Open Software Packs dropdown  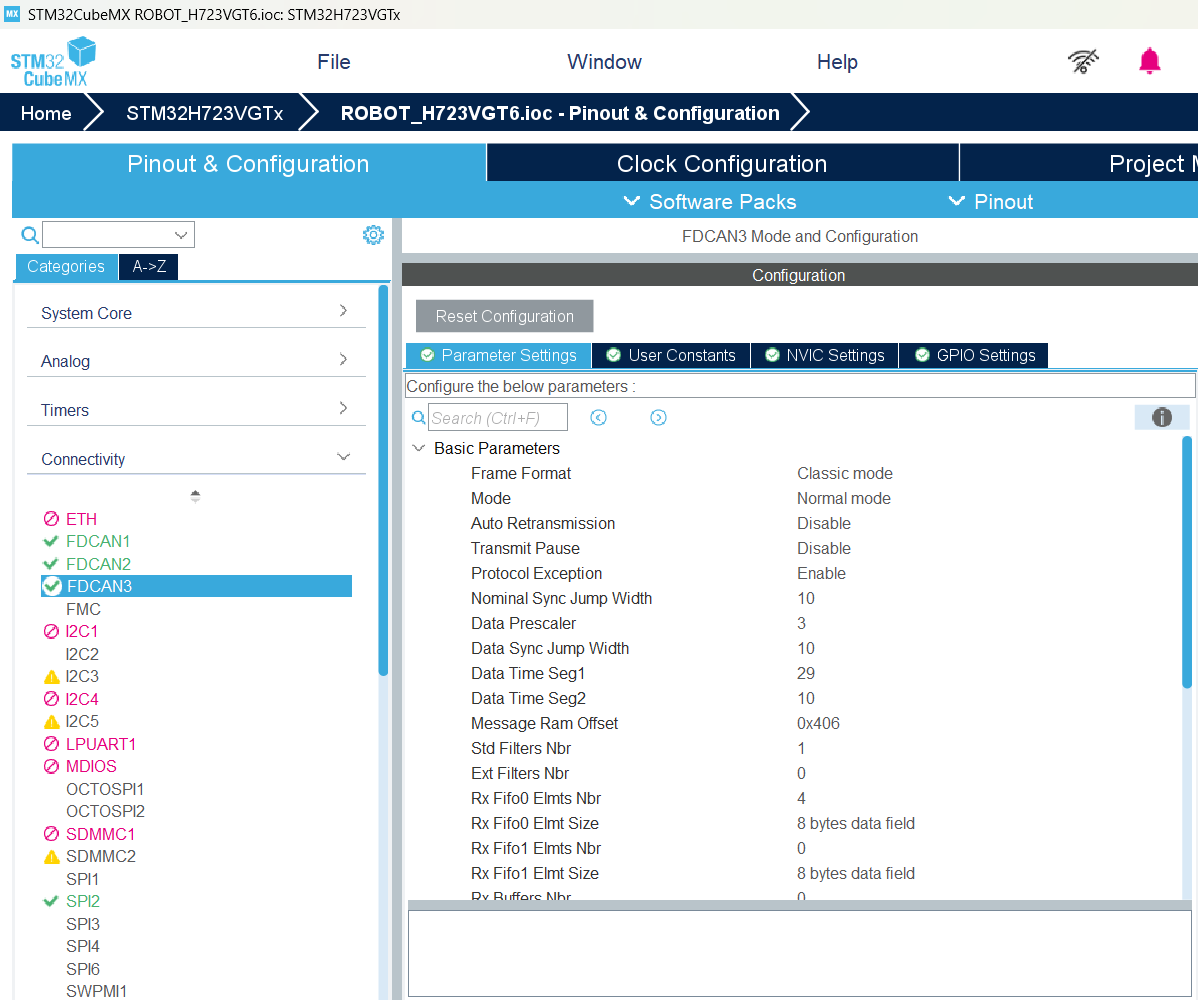pos(711,202)
